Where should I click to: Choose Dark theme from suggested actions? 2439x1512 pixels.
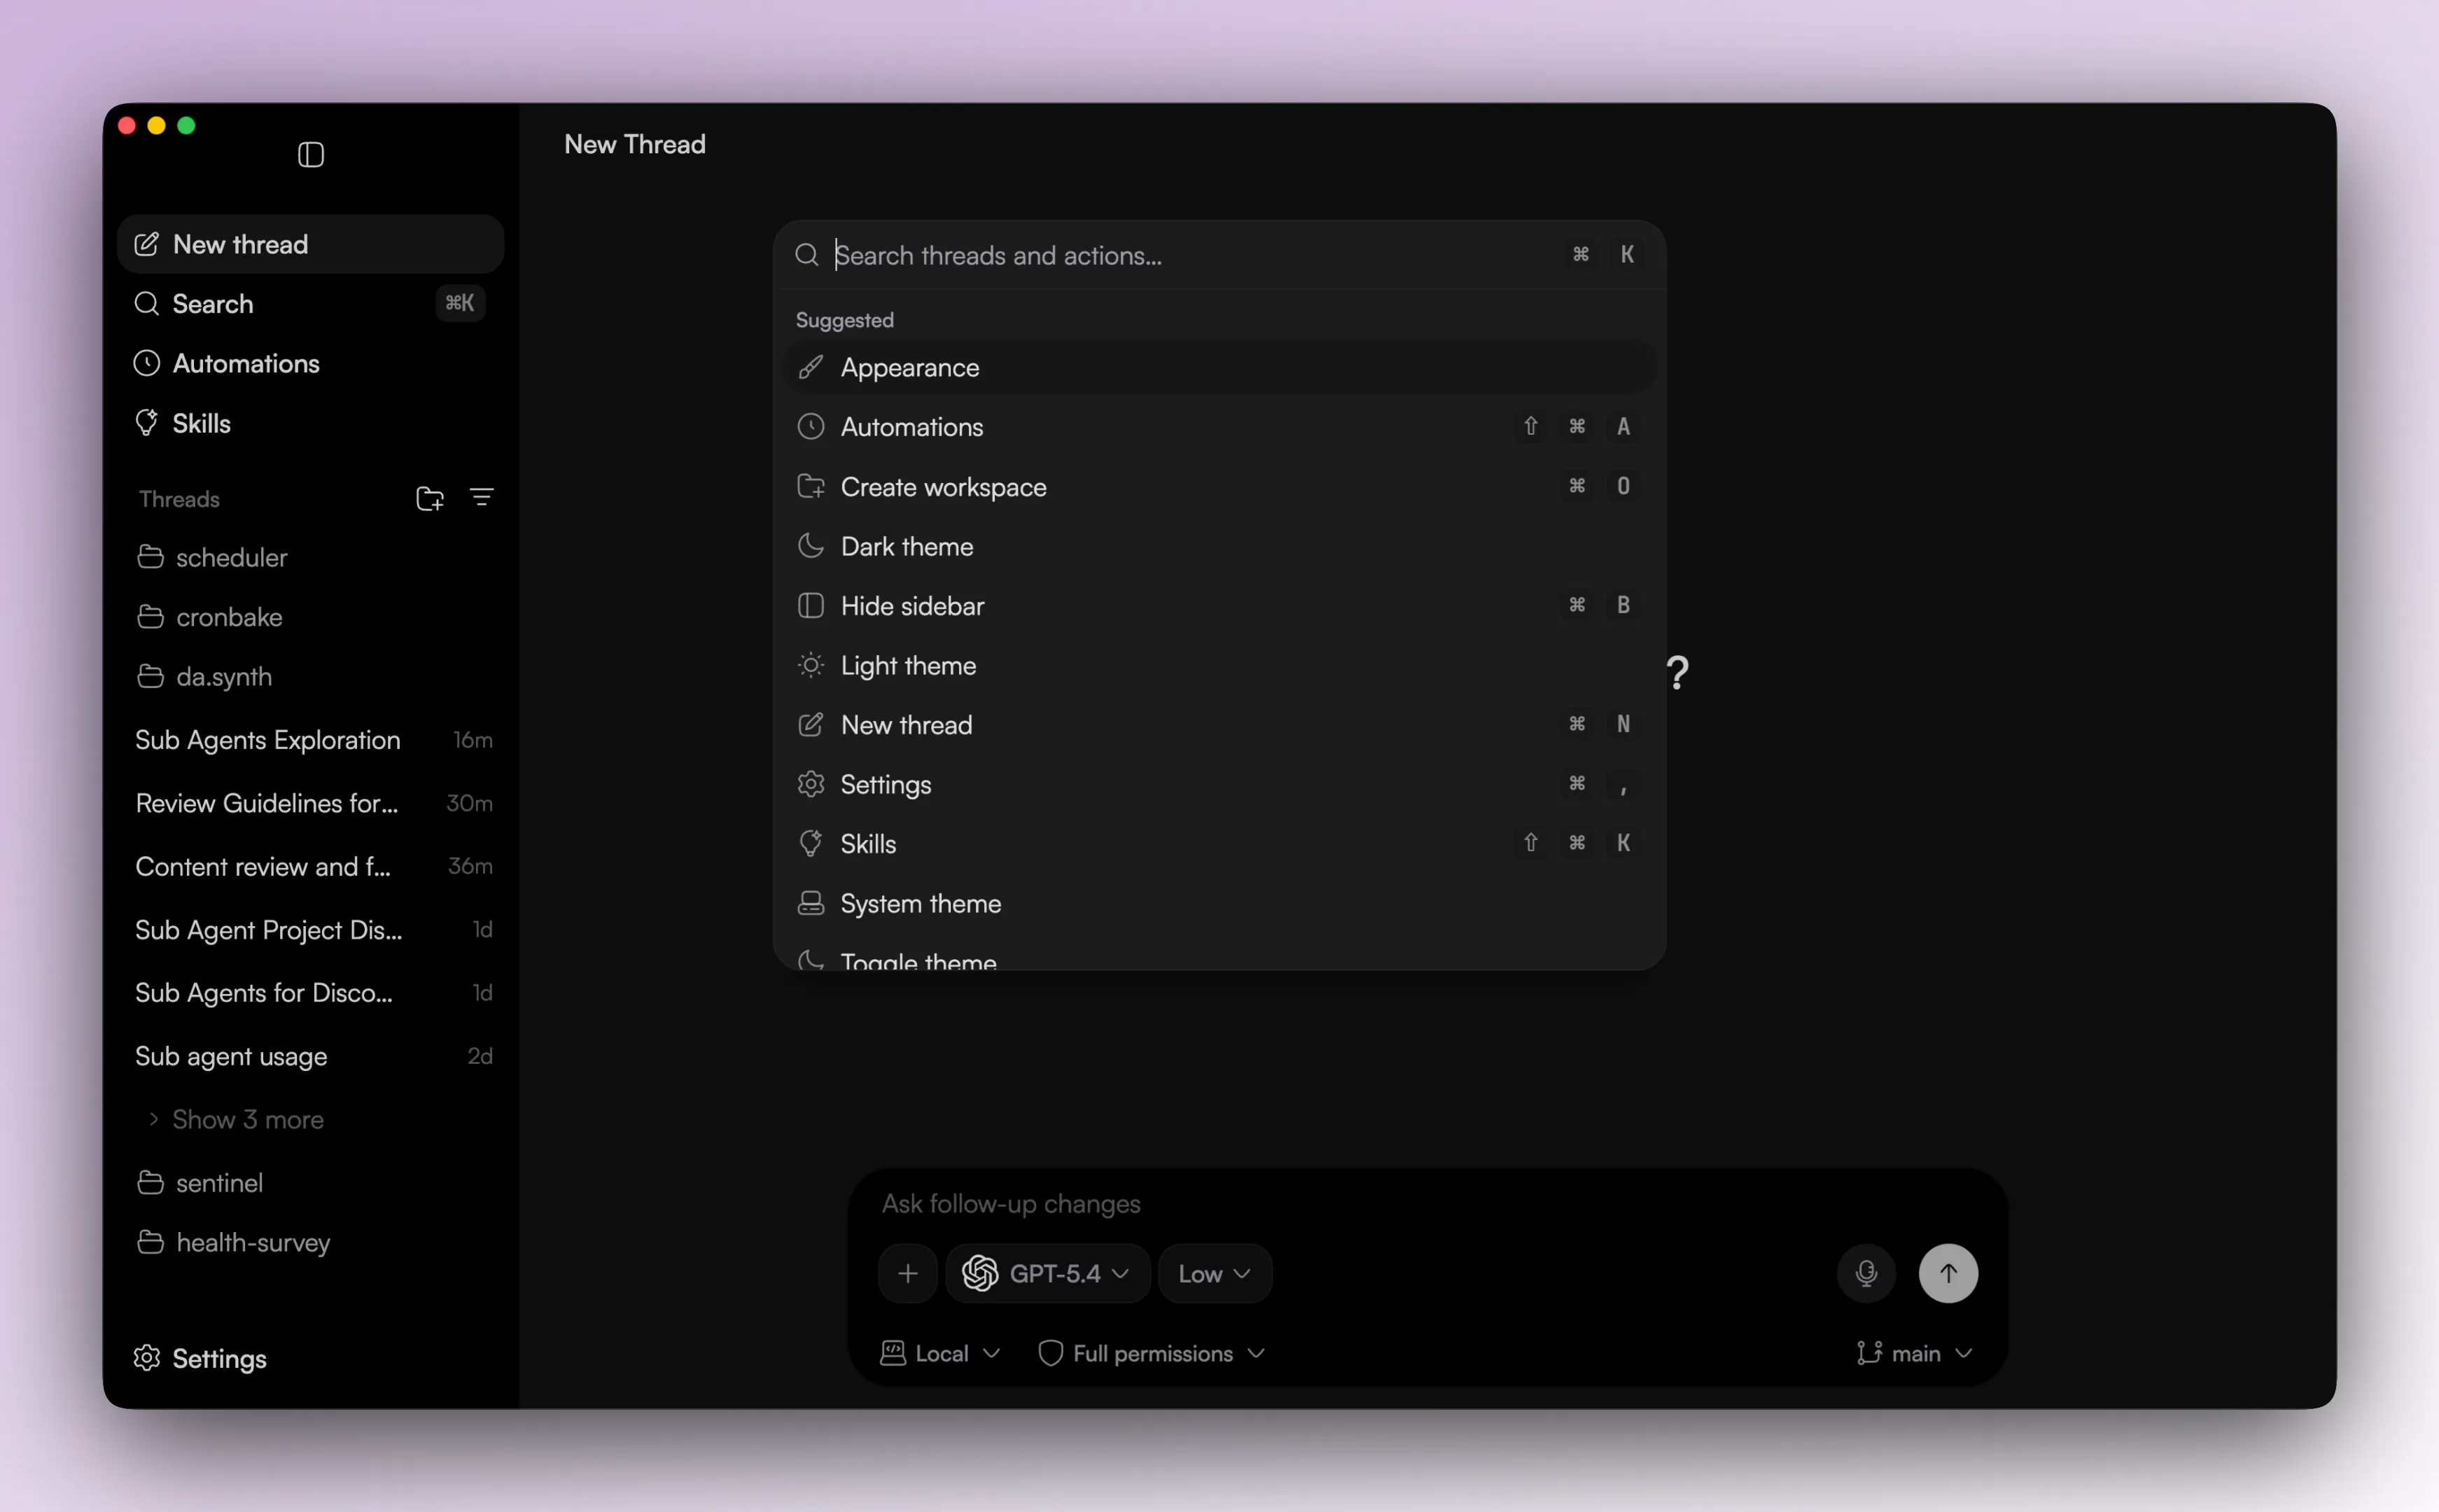(906, 547)
